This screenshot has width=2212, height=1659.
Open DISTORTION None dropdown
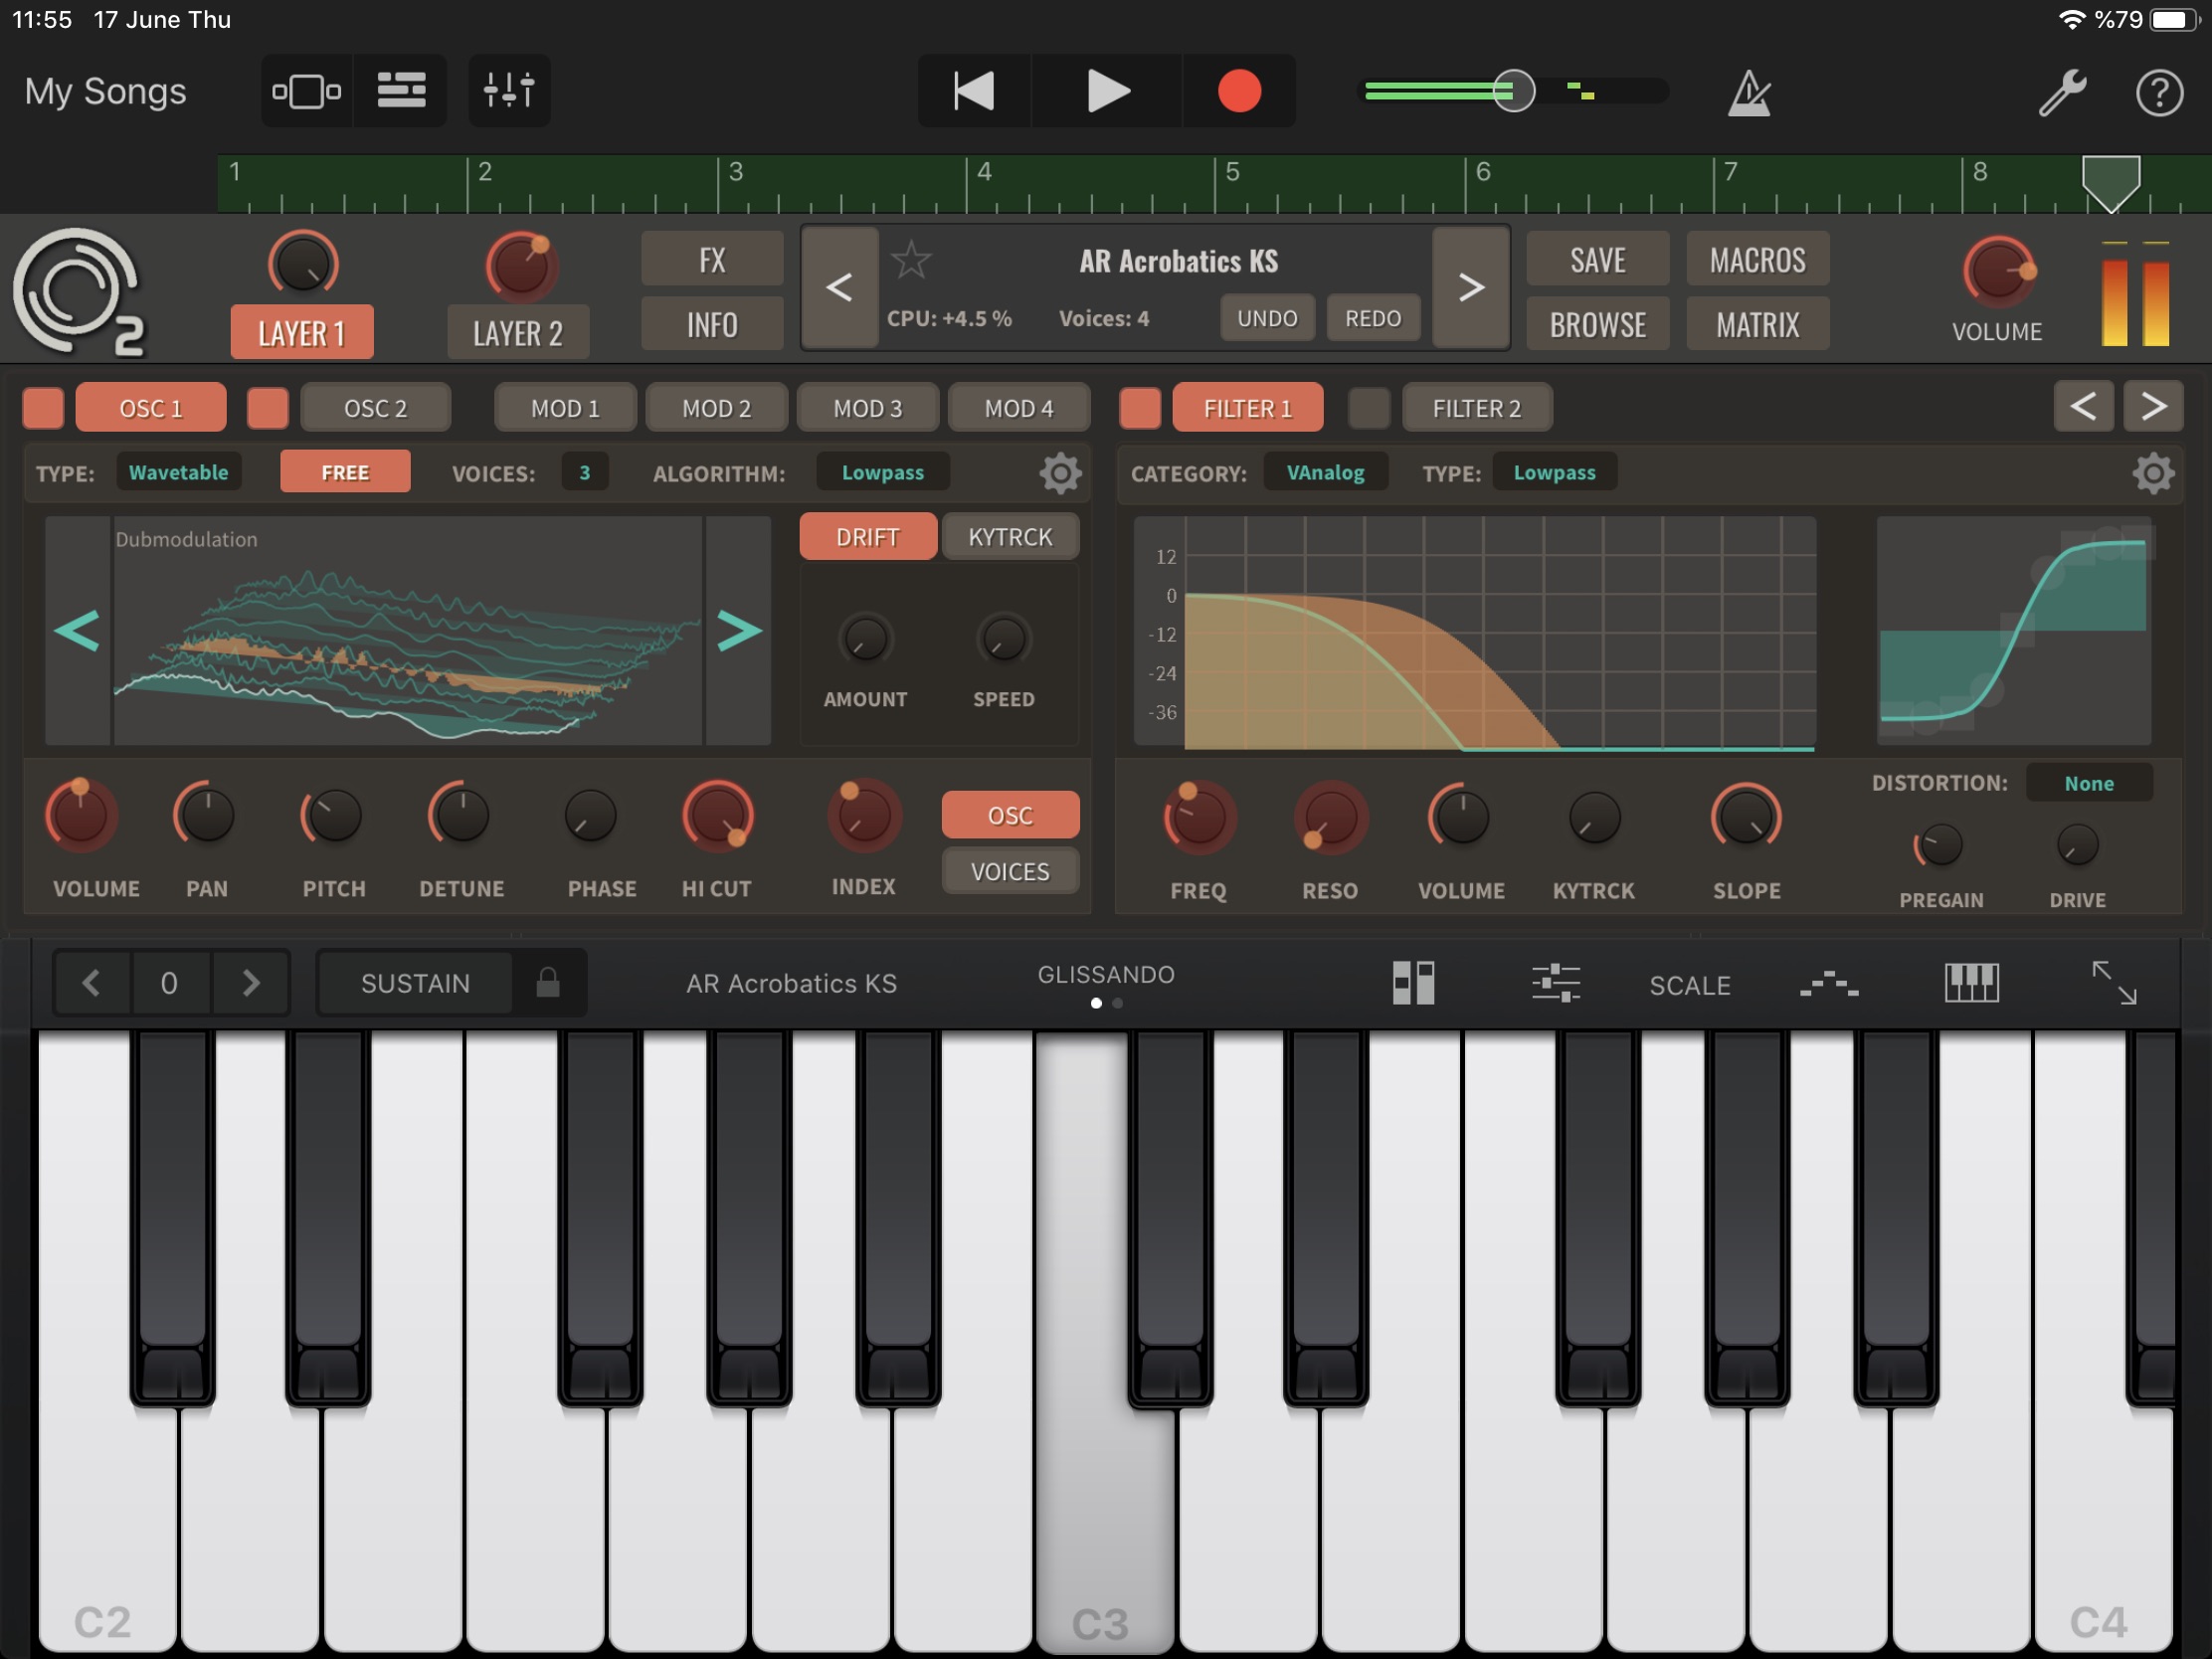point(2089,783)
